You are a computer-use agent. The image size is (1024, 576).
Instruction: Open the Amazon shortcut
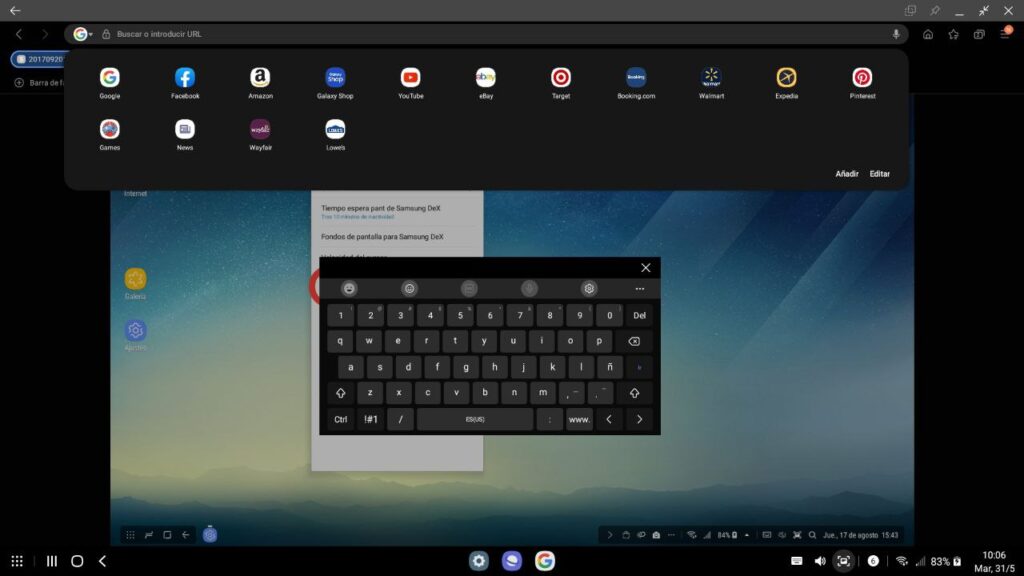pos(260,76)
